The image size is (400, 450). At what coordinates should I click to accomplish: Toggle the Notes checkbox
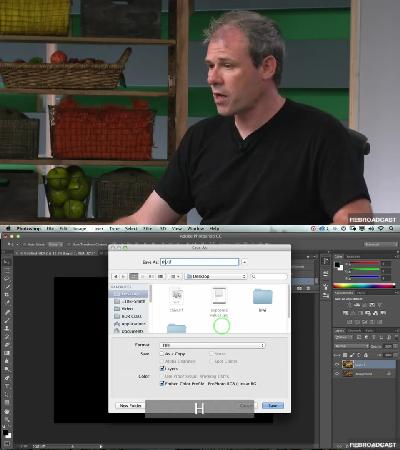[x=211, y=354]
